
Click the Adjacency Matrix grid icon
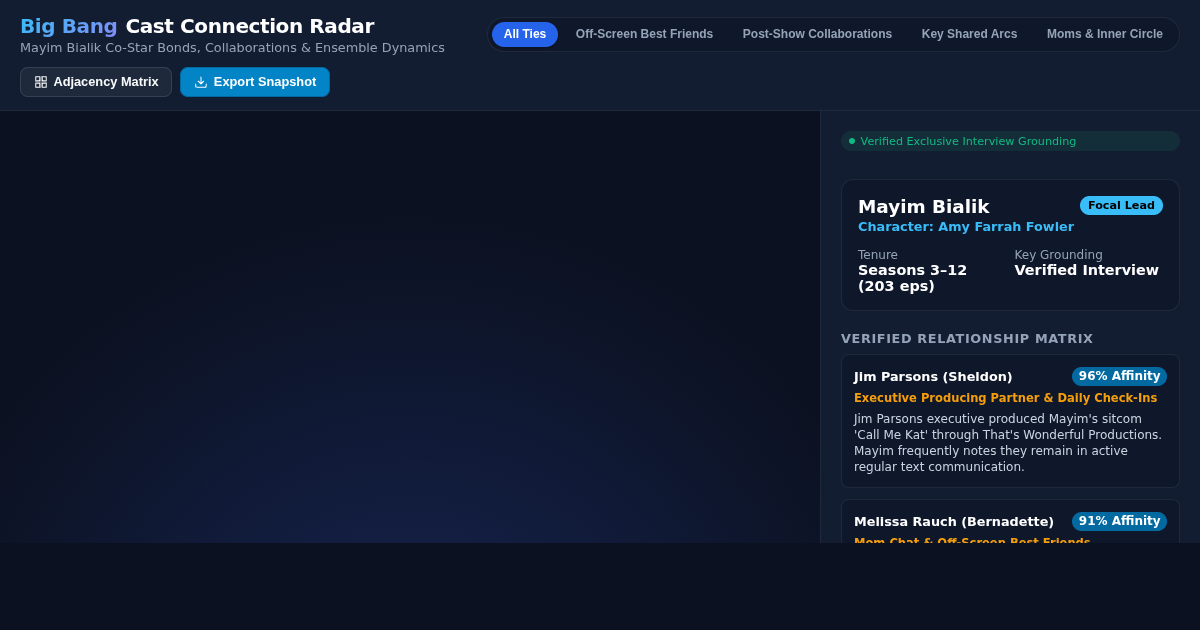click(41, 82)
